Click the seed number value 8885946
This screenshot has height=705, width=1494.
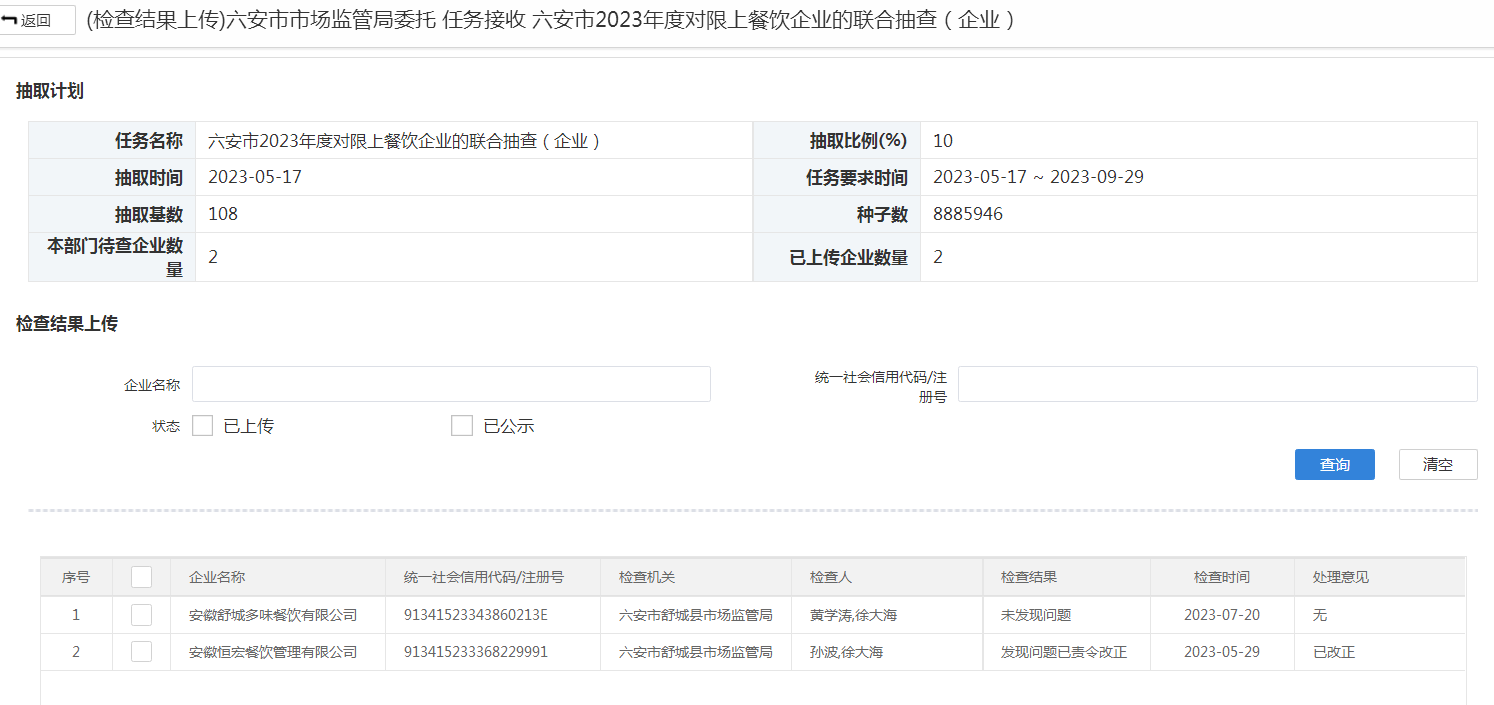click(968, 214)
